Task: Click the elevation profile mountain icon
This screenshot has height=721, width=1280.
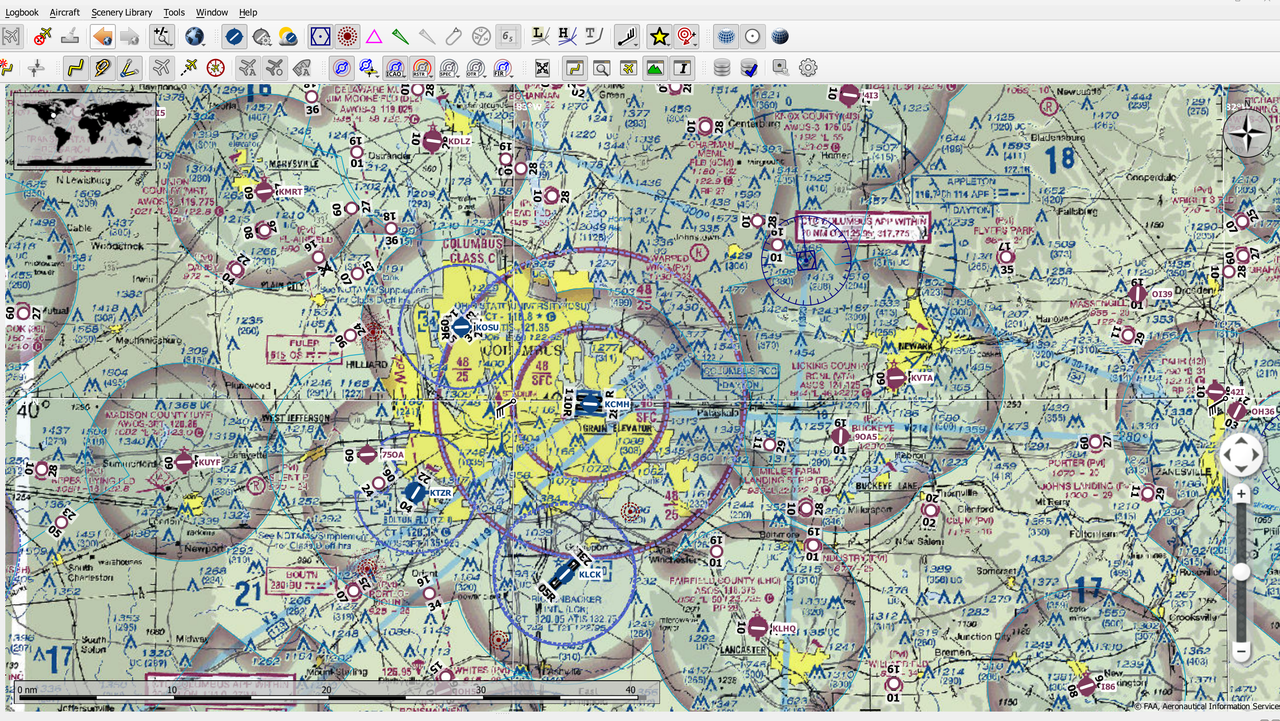Action: tap(655, 68)
